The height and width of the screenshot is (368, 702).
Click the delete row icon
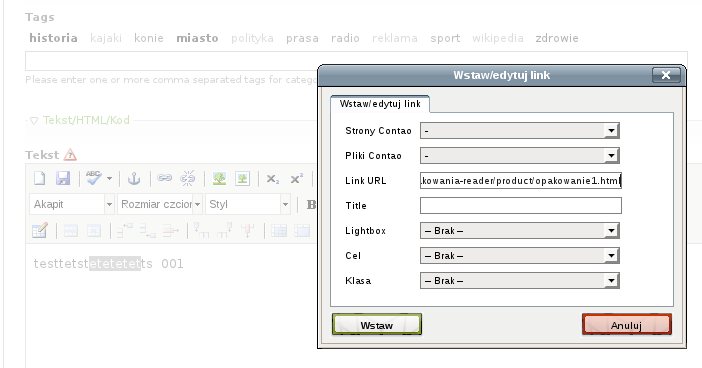pos(171,231)
